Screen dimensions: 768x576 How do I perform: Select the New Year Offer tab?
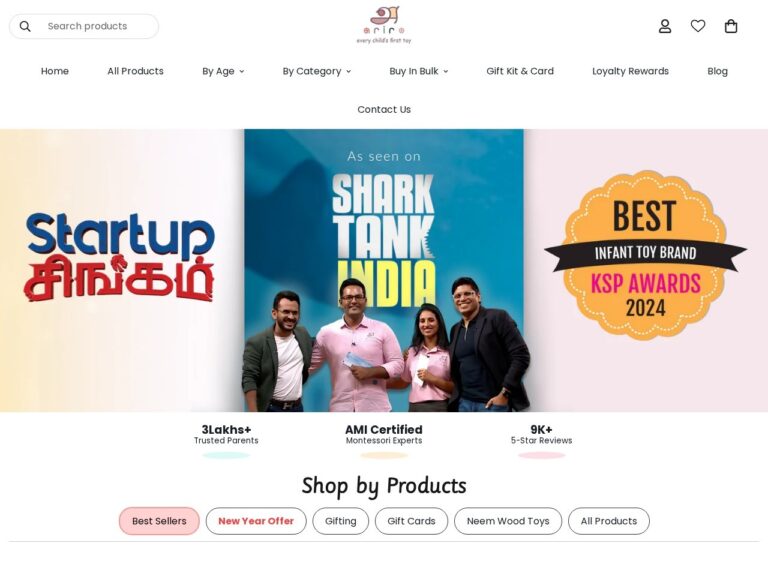pos(256,521)
